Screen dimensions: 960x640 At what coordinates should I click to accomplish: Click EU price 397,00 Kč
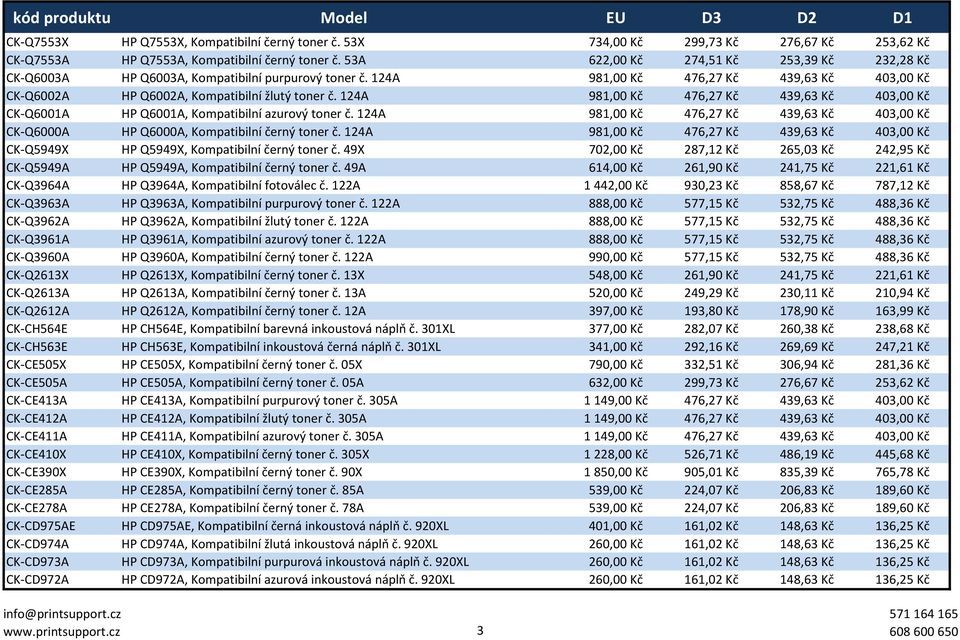tap(615, 311)
